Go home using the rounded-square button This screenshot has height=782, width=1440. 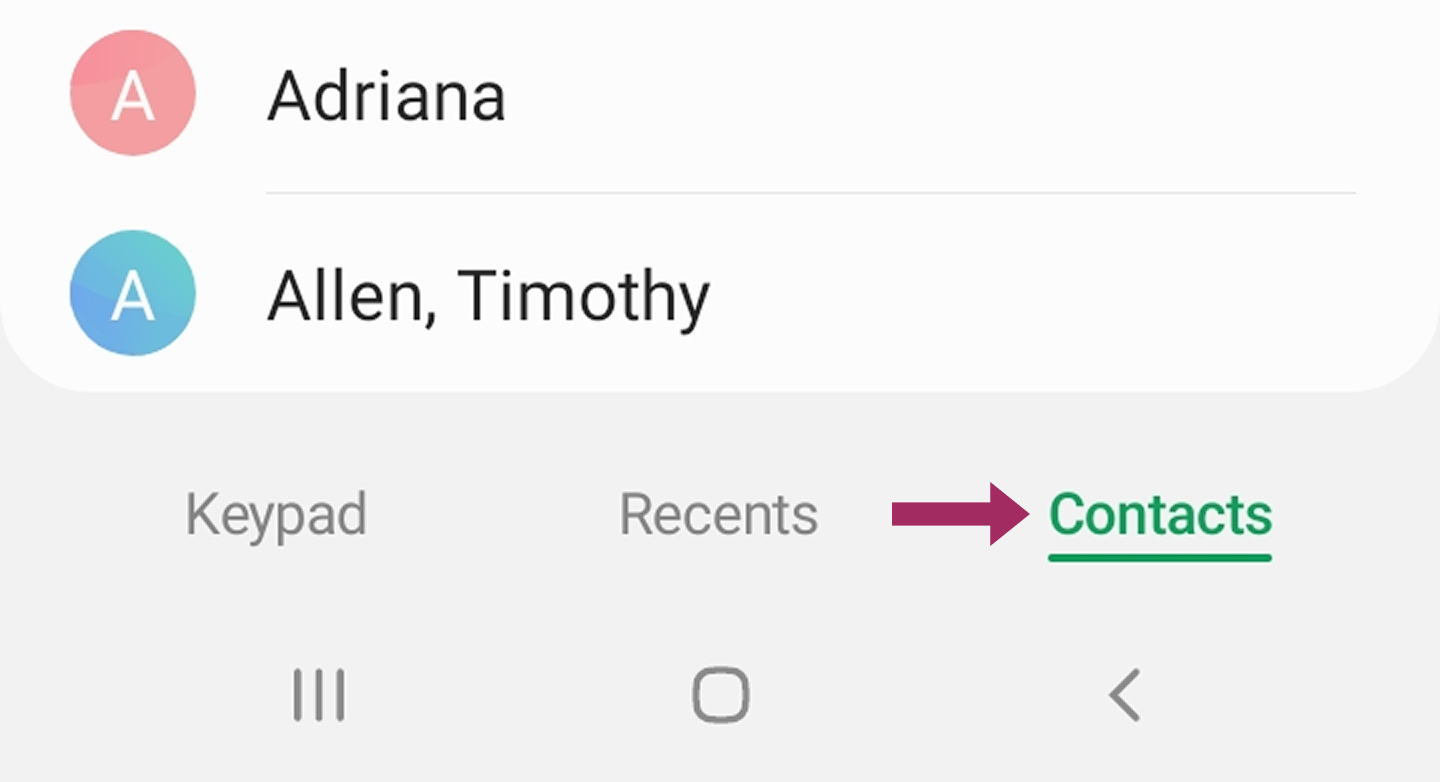click(x=720, y=695)
